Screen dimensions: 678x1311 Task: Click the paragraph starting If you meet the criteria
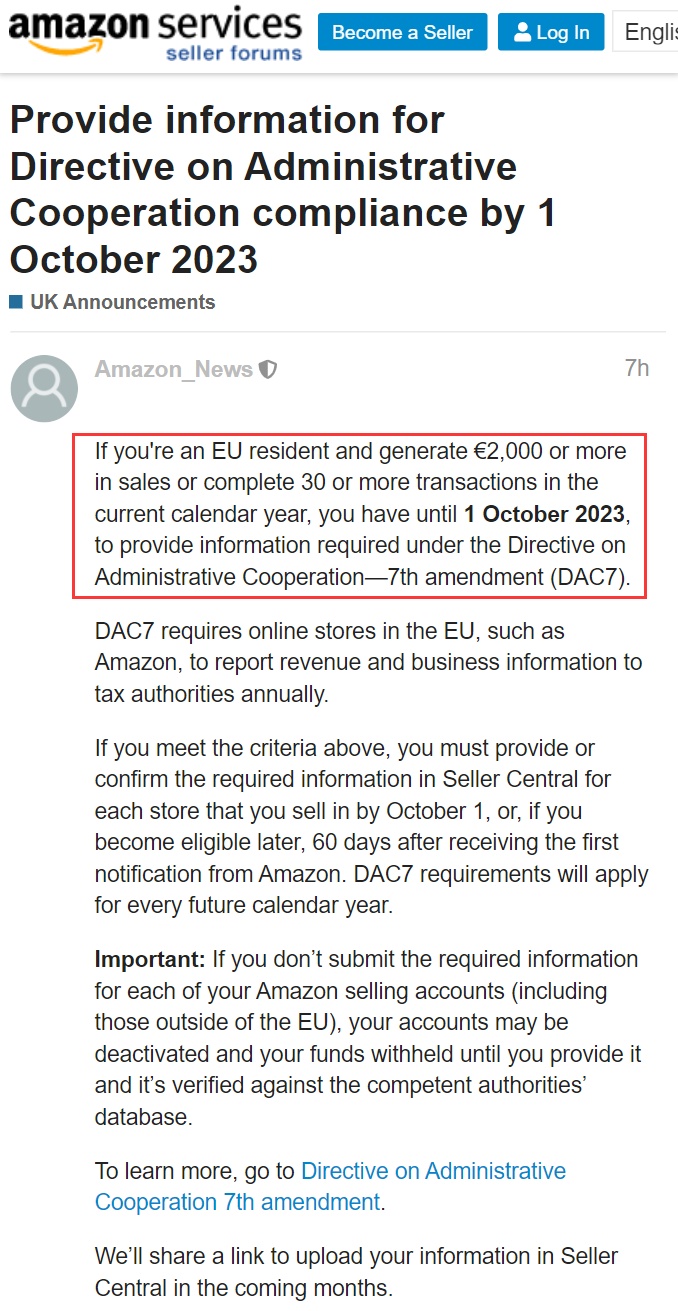tap(372, 827)
